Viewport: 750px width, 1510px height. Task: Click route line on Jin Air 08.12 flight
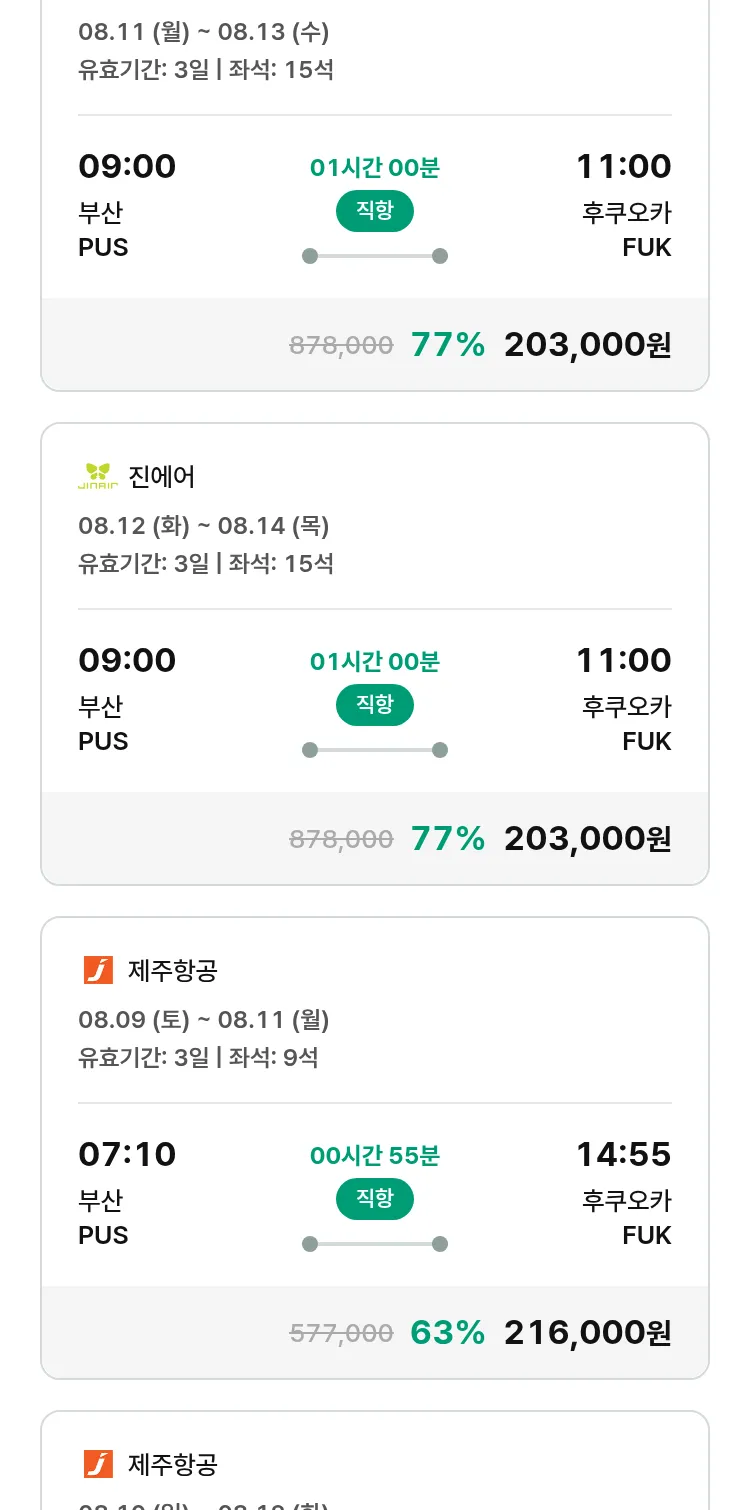click(375, 750)
